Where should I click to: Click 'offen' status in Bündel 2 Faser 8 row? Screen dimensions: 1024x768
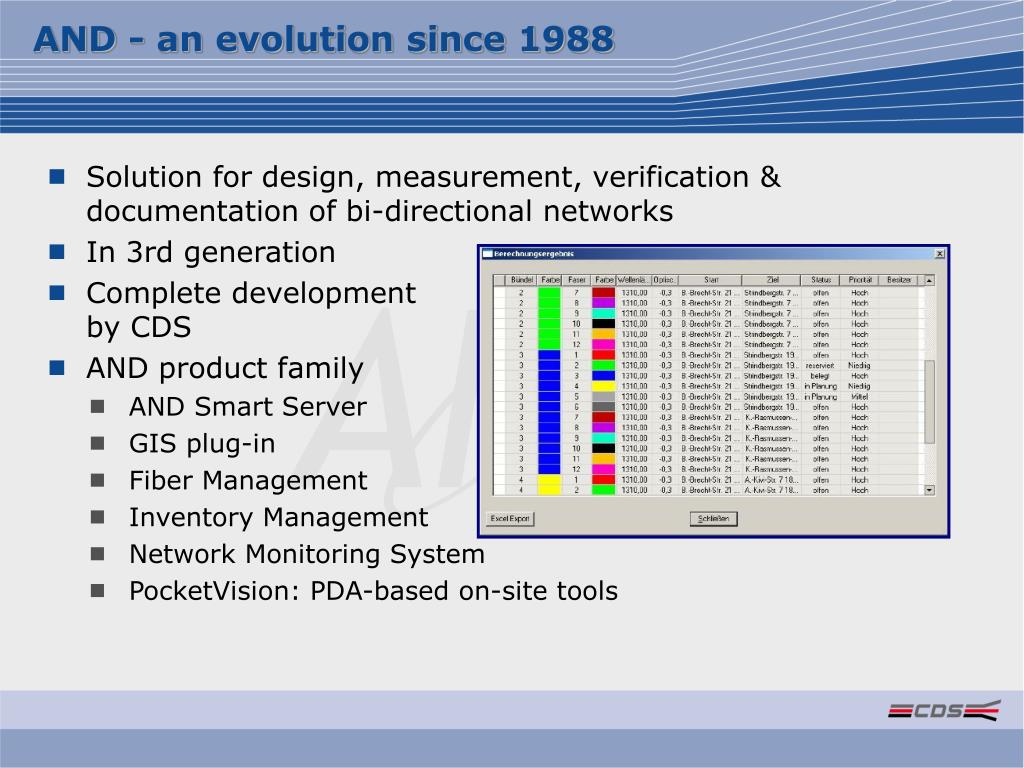820,303
